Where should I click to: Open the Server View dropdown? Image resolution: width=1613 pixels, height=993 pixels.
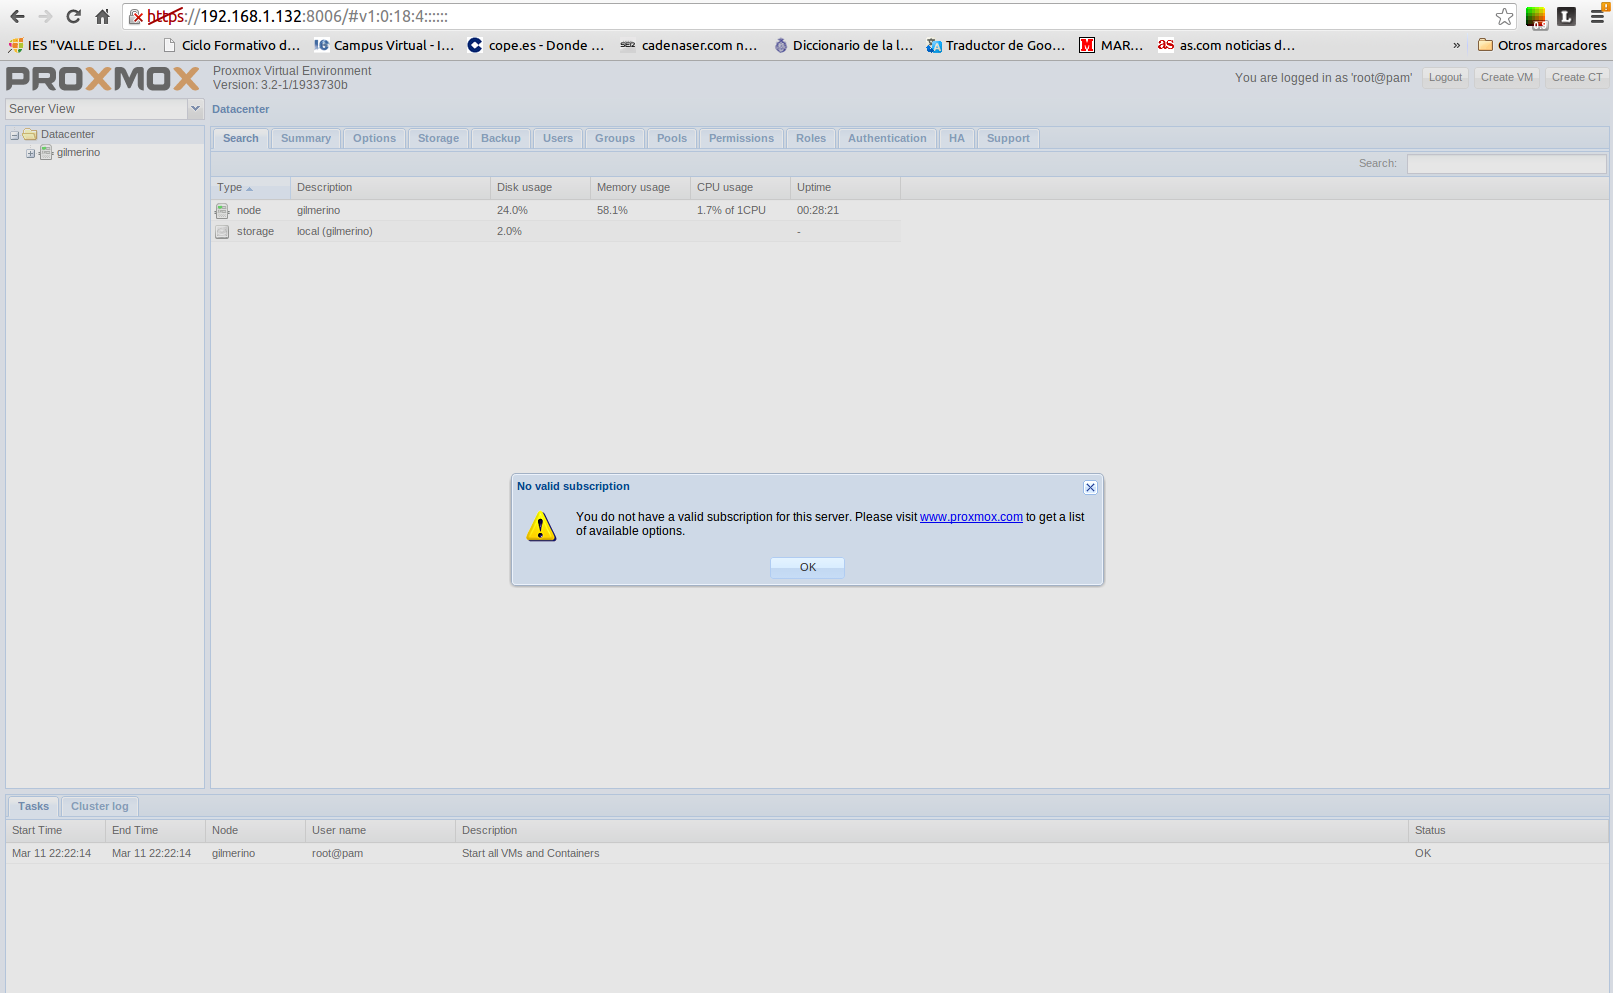(x=195, y=109)
